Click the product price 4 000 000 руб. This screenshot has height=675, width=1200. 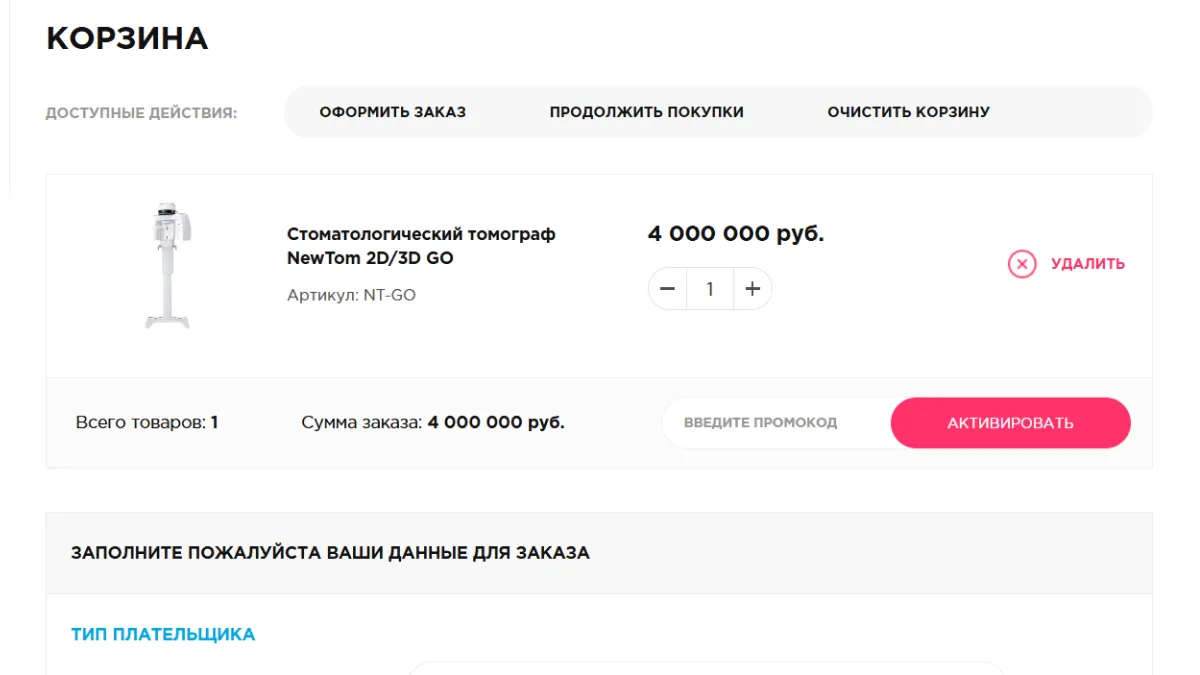(x=736, y=234)
